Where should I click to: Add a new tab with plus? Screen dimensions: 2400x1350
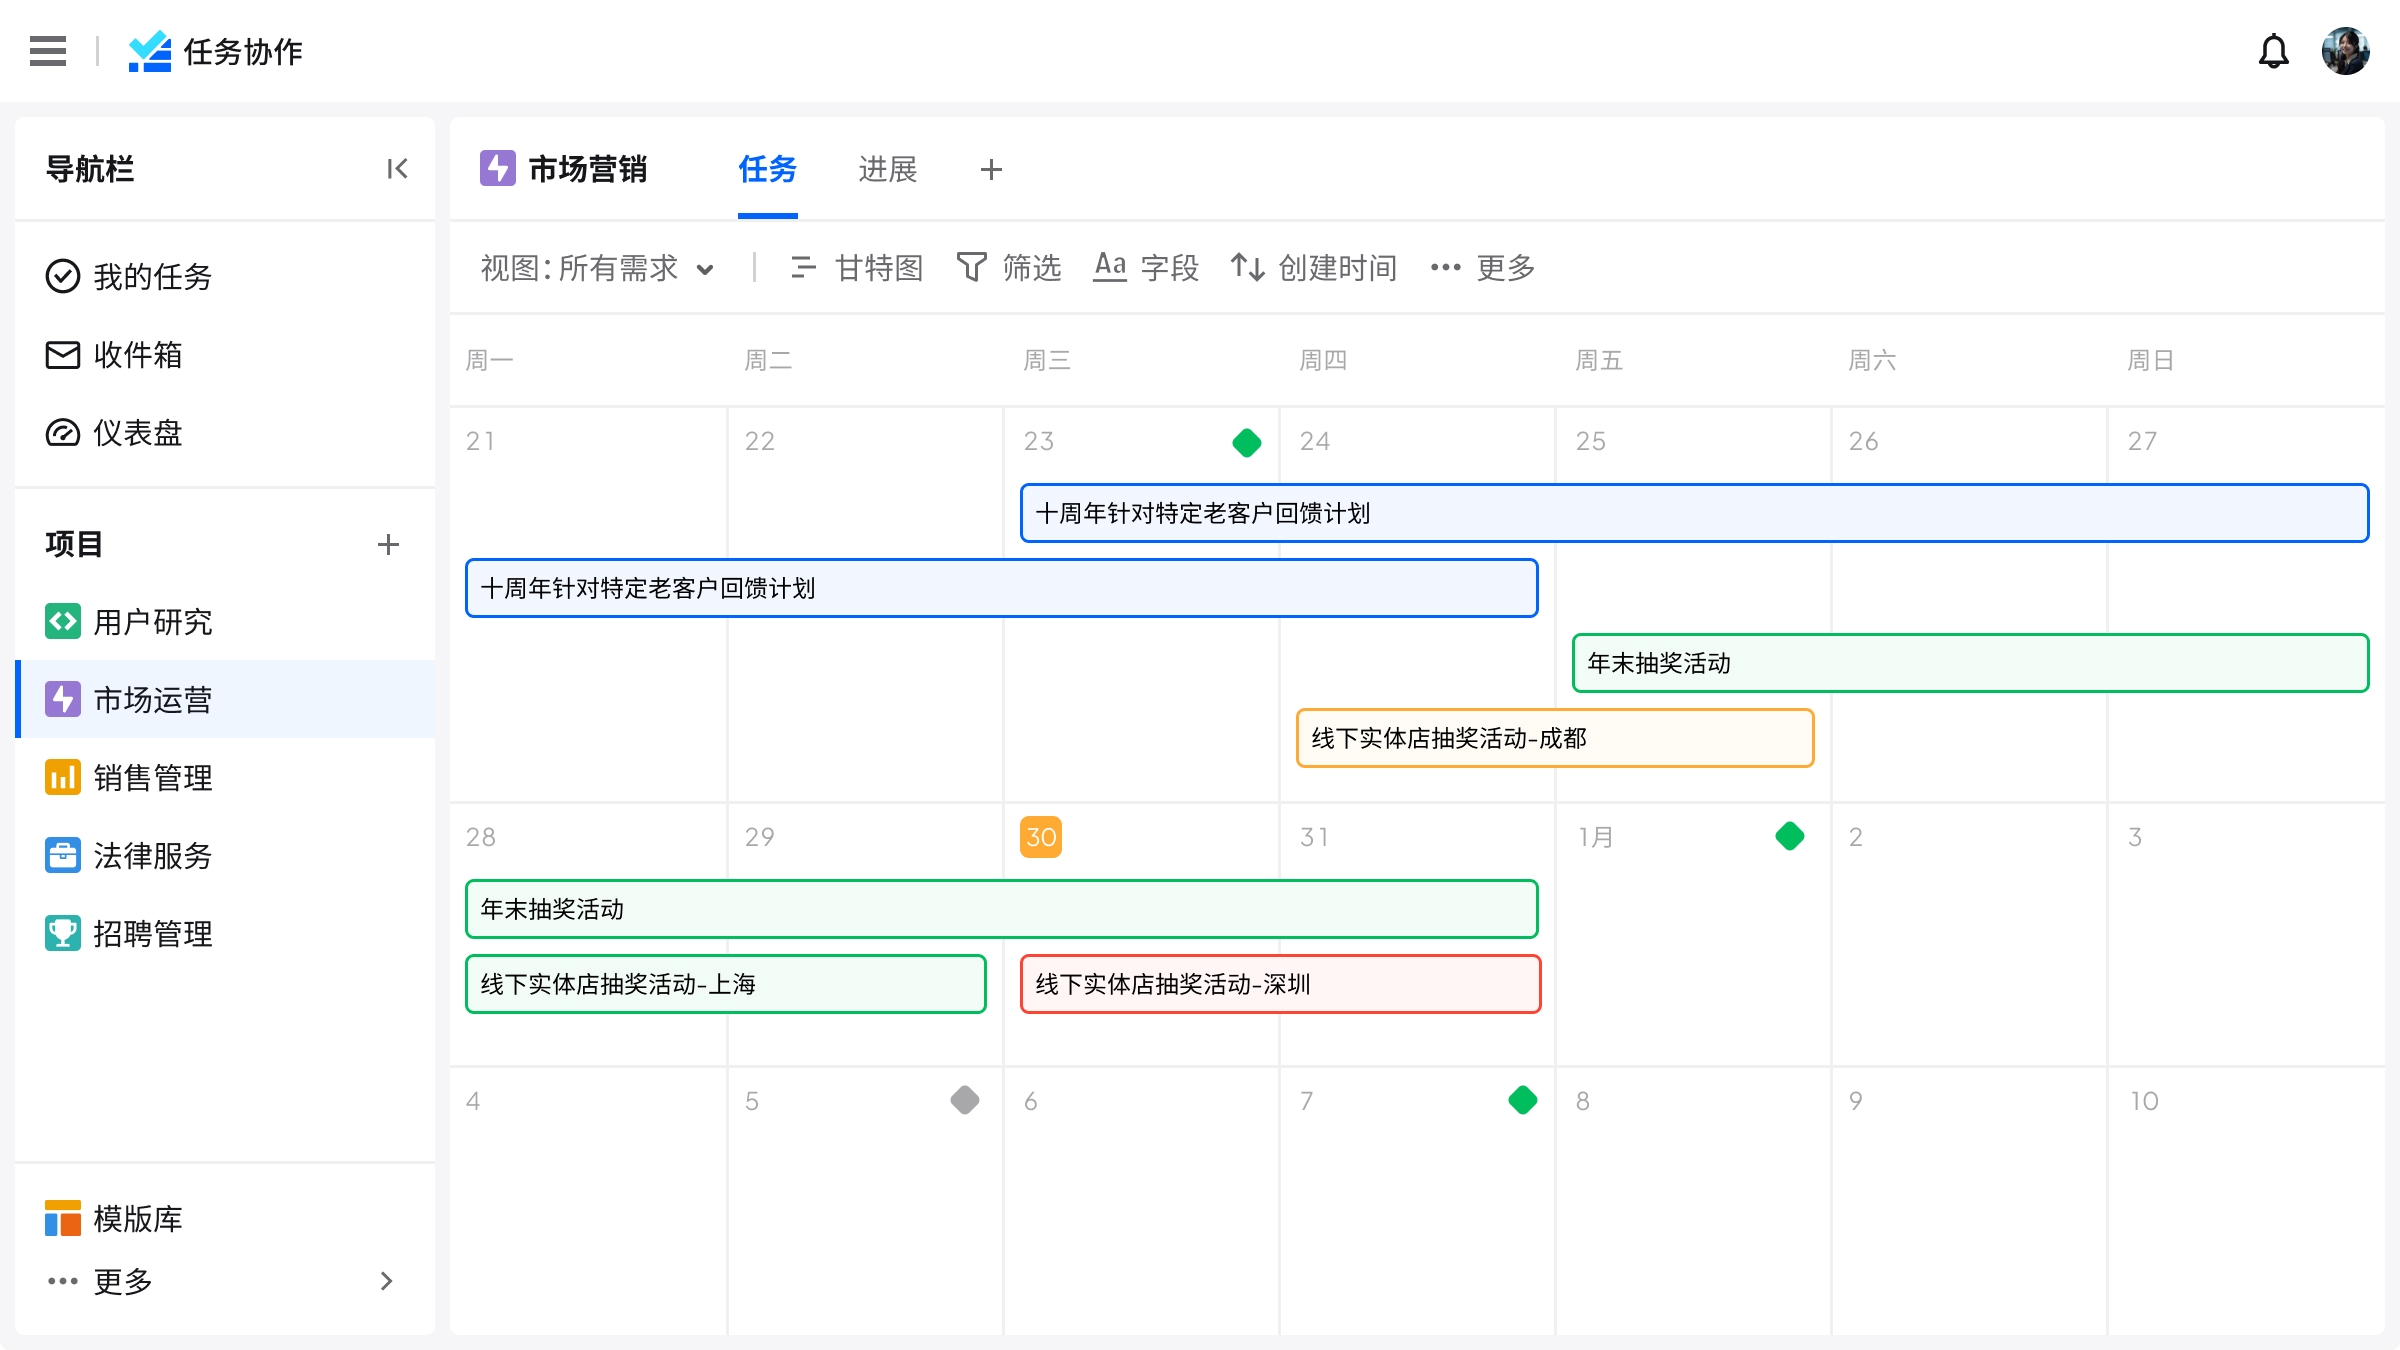click(x=991, y=170)
